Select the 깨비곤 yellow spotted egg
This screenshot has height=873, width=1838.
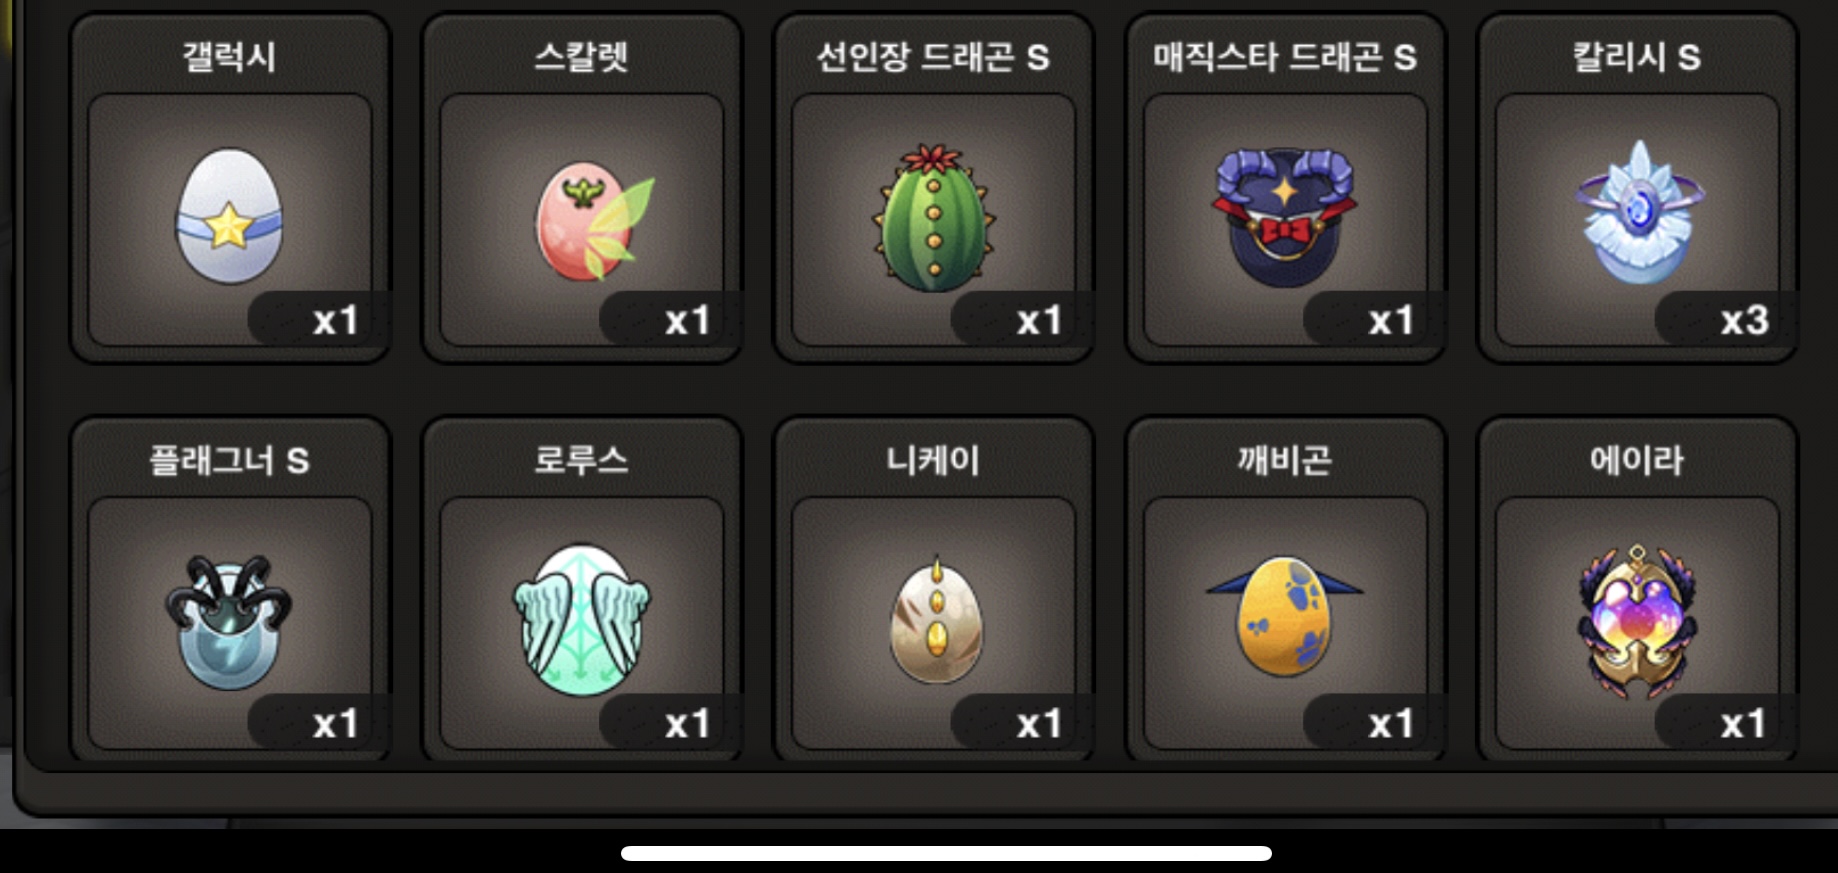coord(1285,614)
